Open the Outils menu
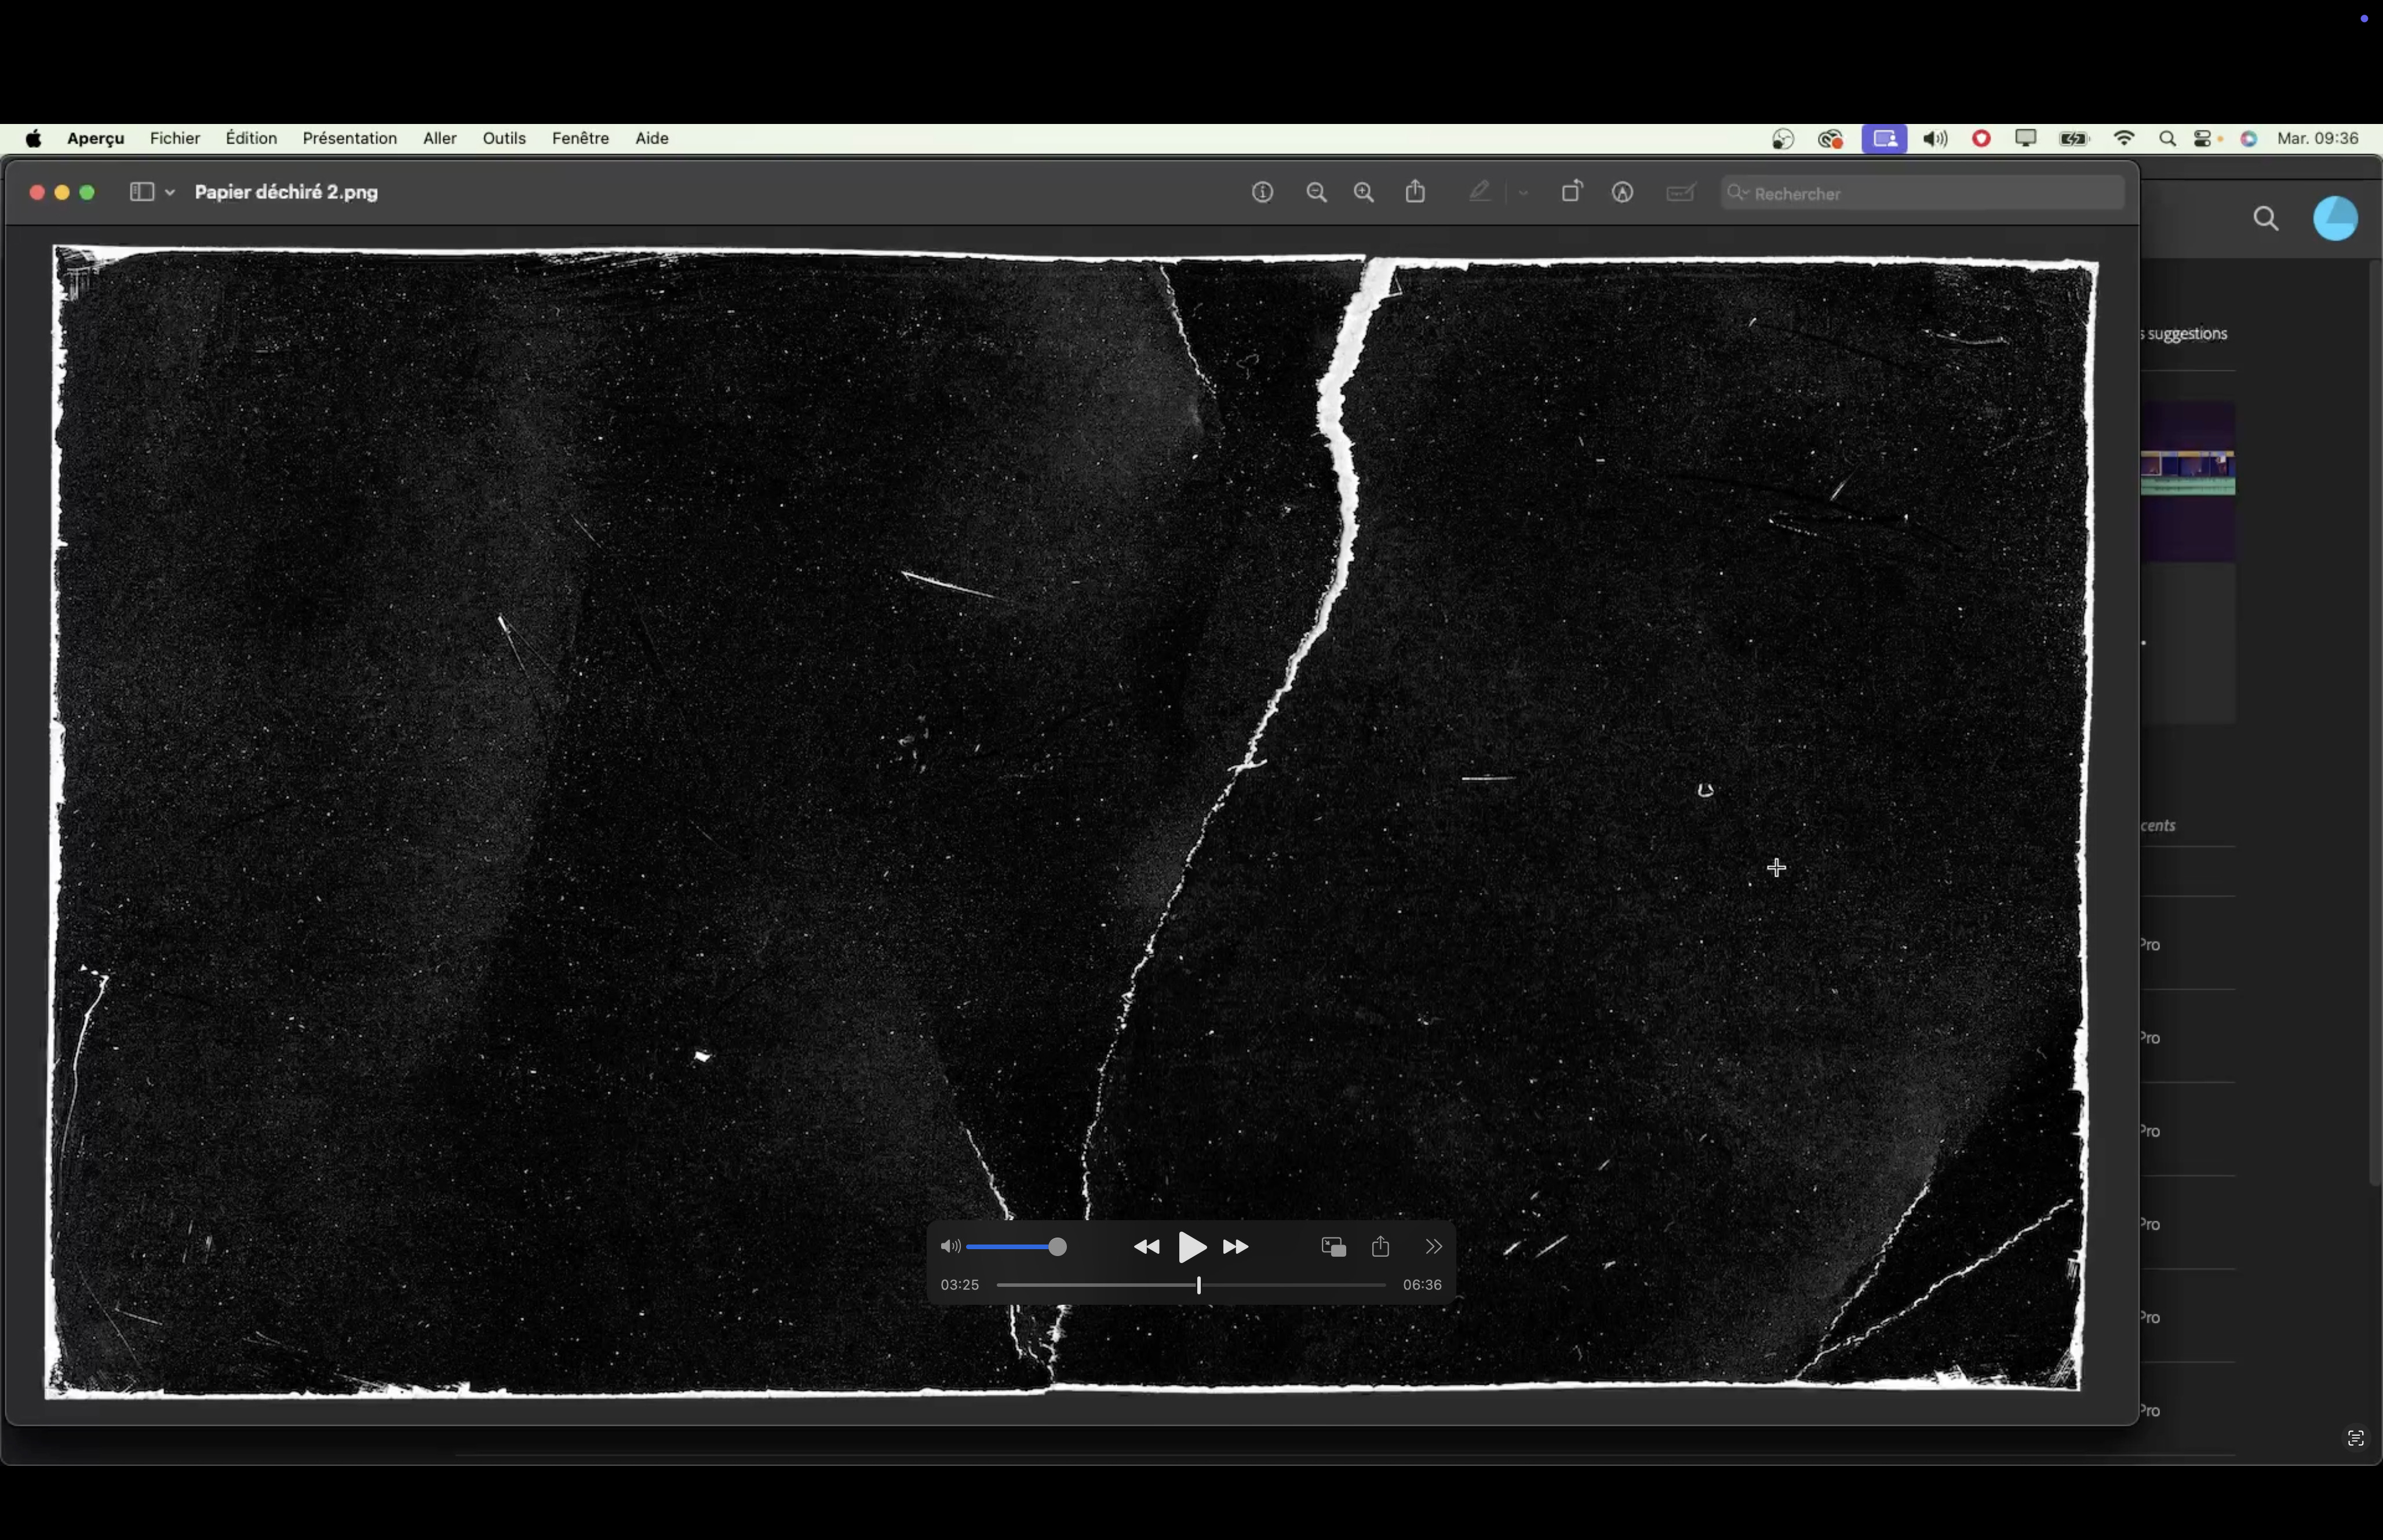2383x1540 pixels. point(503,138)
